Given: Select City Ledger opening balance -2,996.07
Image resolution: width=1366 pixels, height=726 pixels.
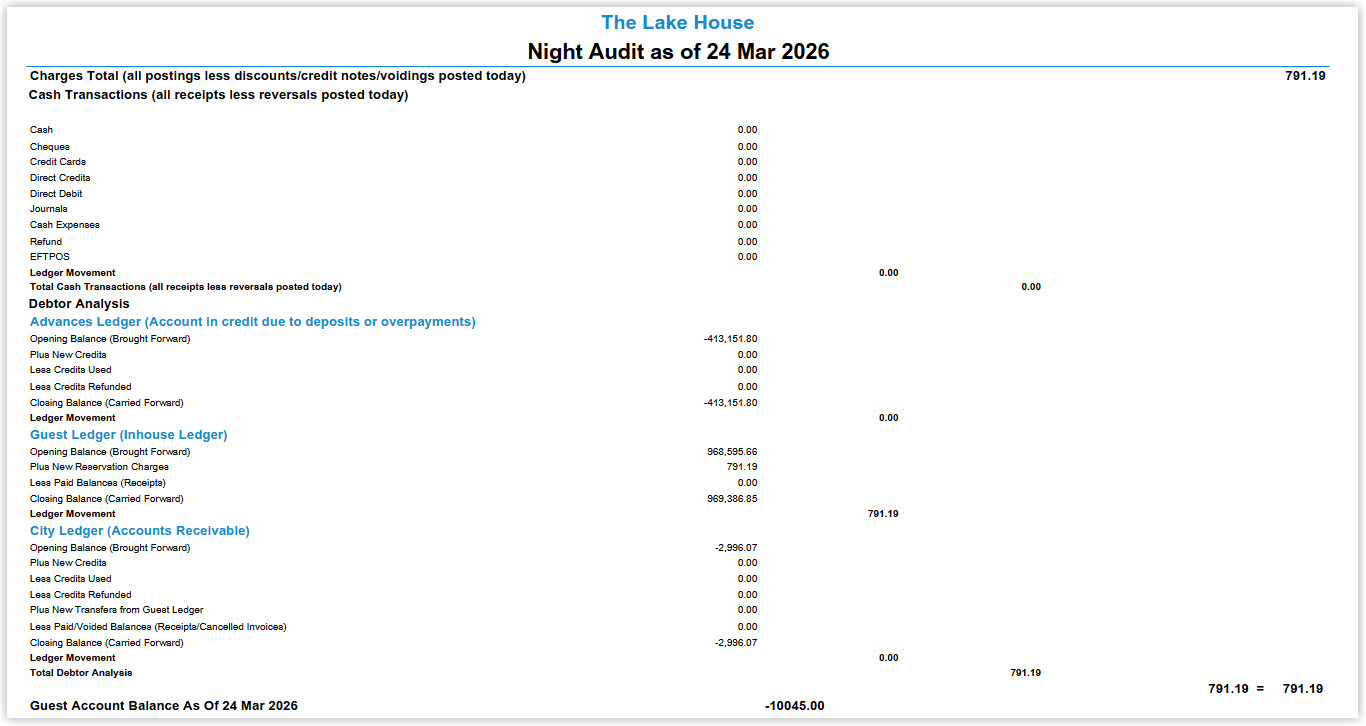Looking at the screenshot, I should point(736,548).
